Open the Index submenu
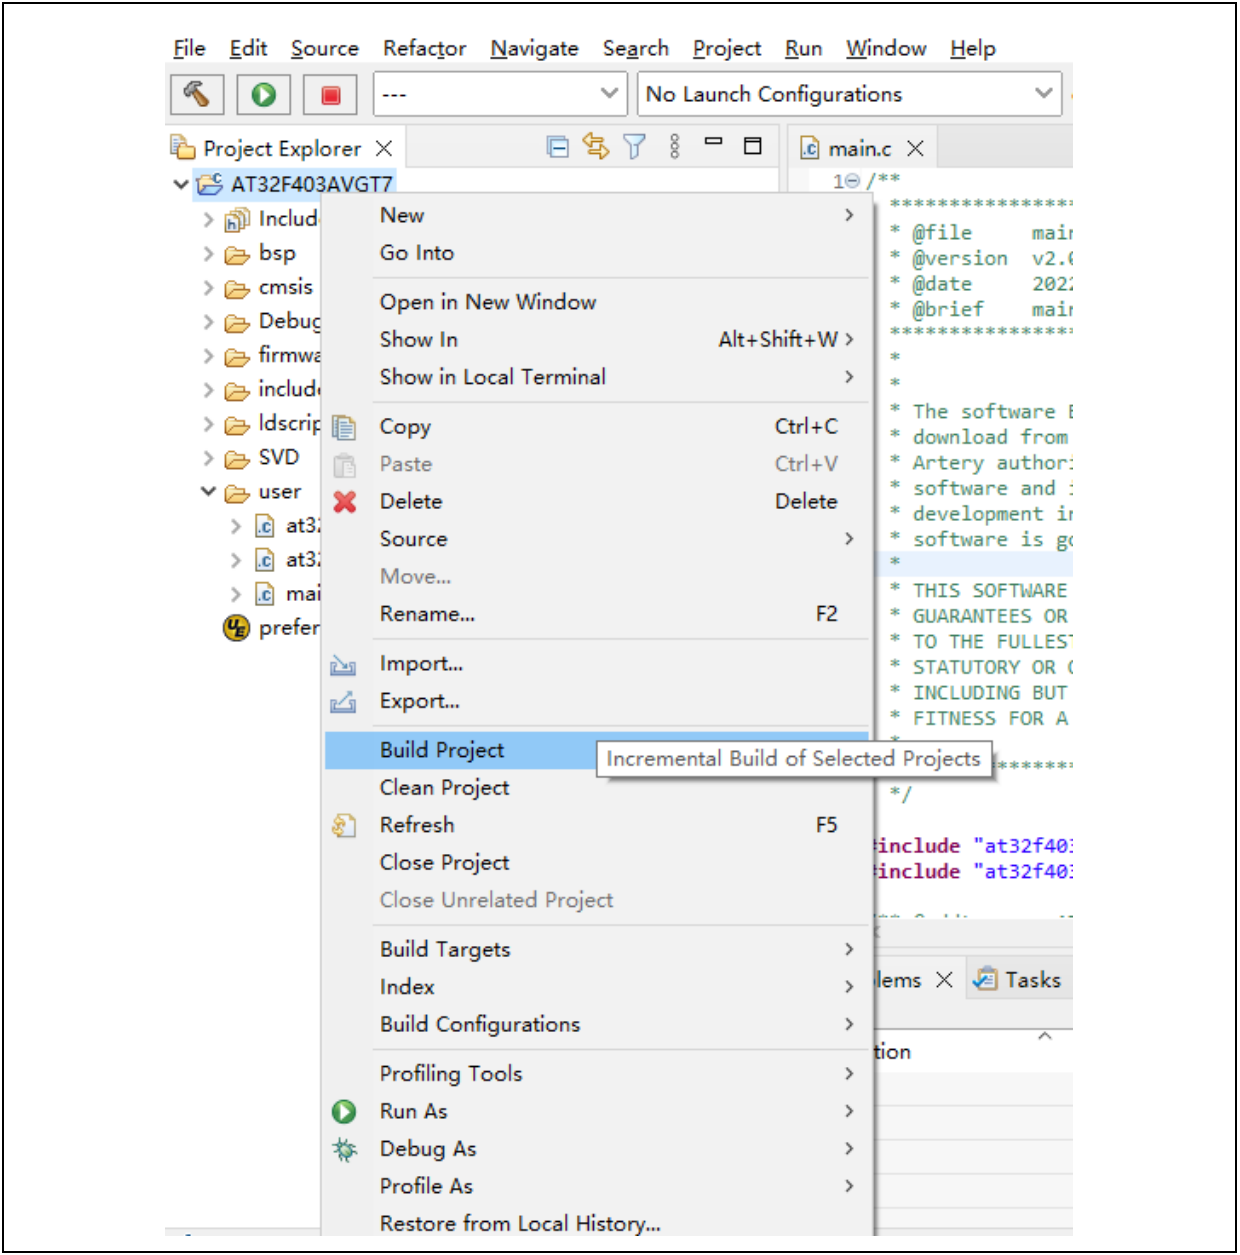 point(597,987)
